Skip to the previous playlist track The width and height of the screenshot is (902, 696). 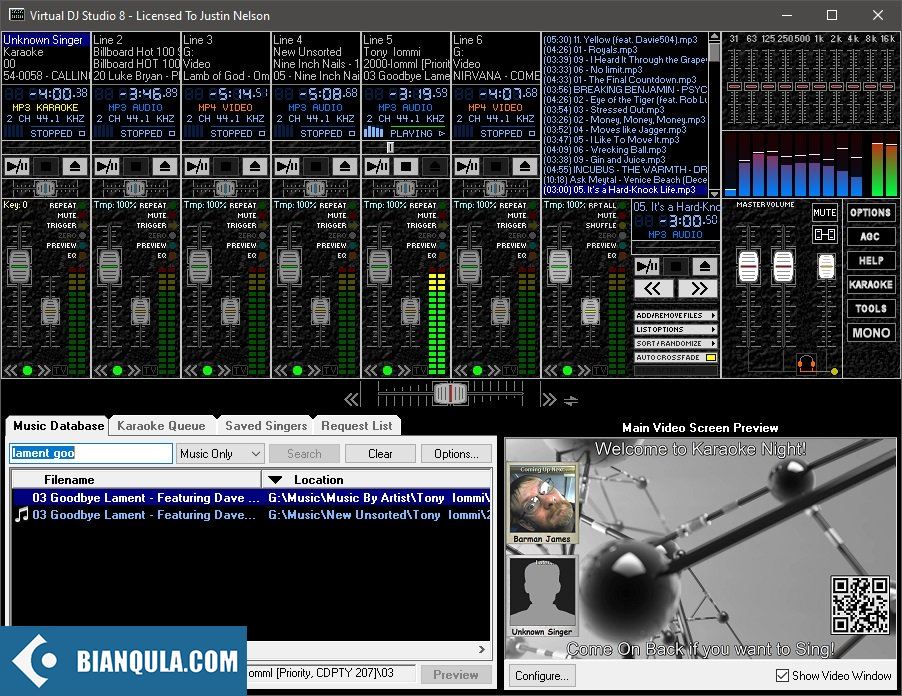click(653, 289)
